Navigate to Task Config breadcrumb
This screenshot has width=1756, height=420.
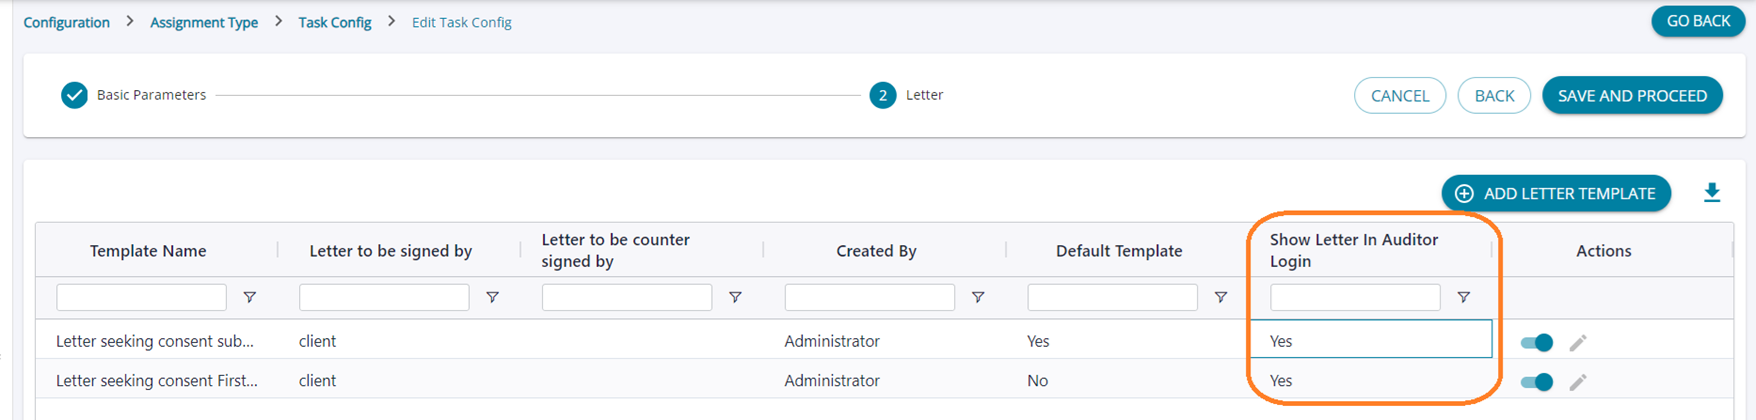click(x=334, y=22)
